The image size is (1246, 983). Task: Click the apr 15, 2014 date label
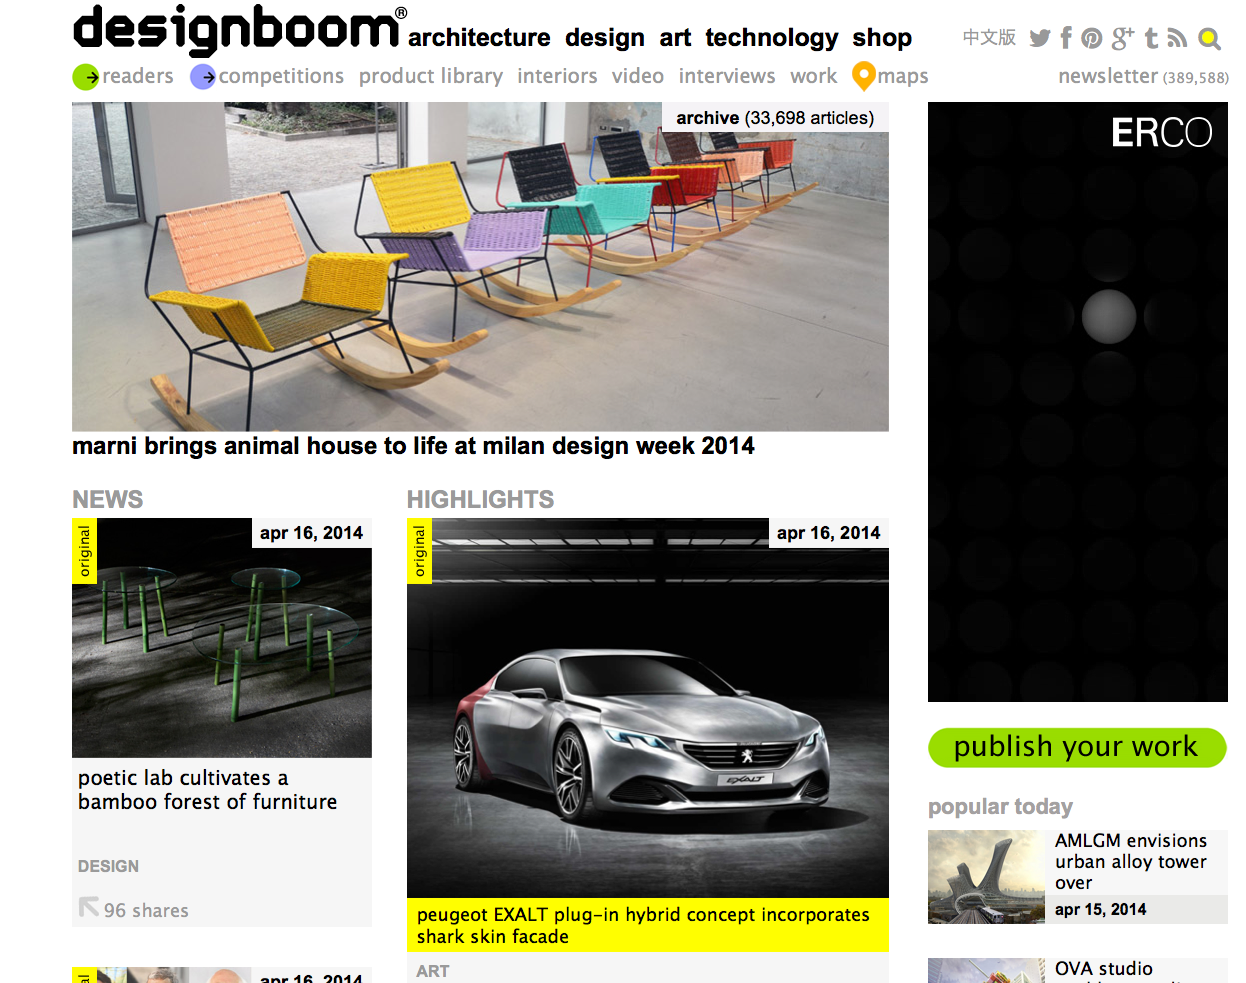coord(1100,909)
